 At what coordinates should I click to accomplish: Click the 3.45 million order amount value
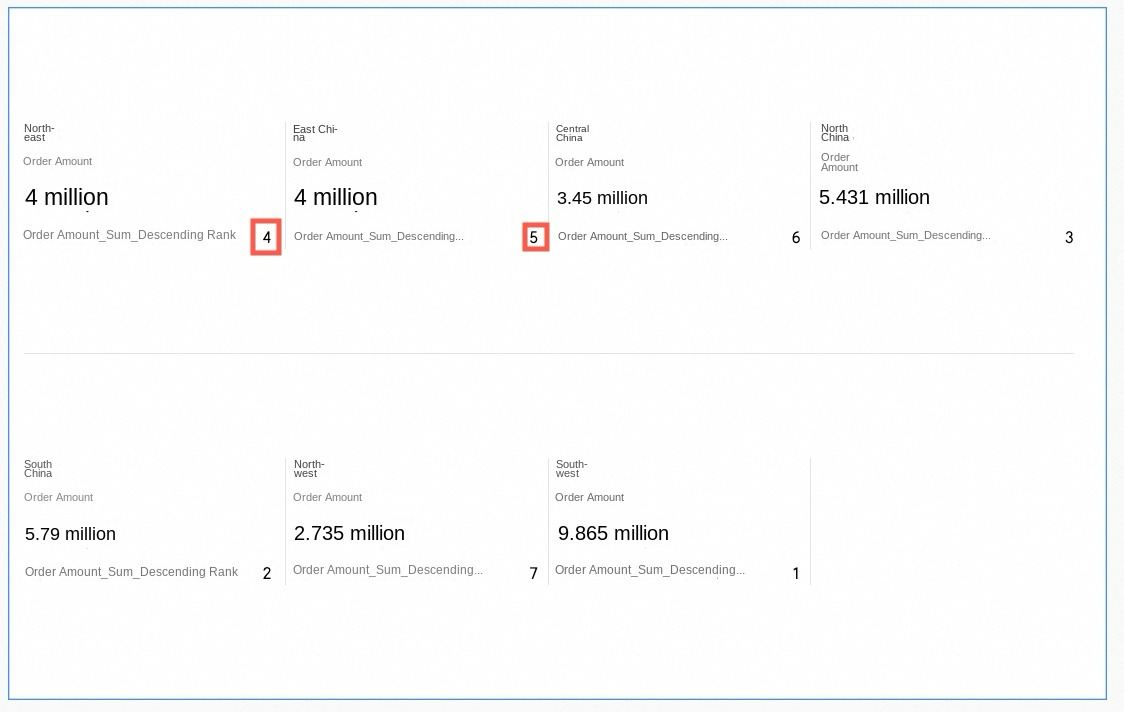coord(602,198)
